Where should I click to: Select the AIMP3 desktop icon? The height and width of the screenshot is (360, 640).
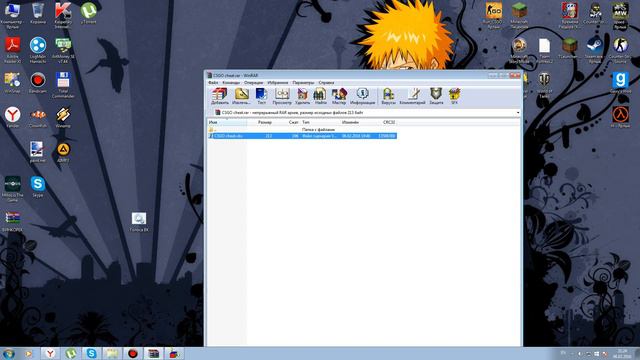click(x=63, y=152)
